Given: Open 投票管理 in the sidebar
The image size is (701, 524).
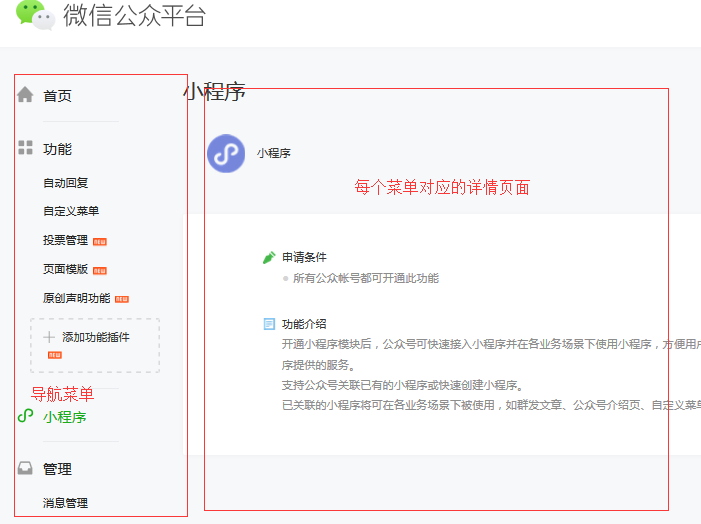Looking at the screenshot, I should tap(65, 240).
